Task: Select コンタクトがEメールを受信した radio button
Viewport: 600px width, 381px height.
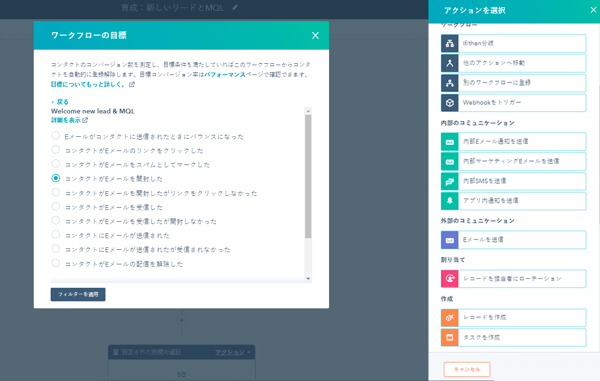Action: tap(56, 207)
